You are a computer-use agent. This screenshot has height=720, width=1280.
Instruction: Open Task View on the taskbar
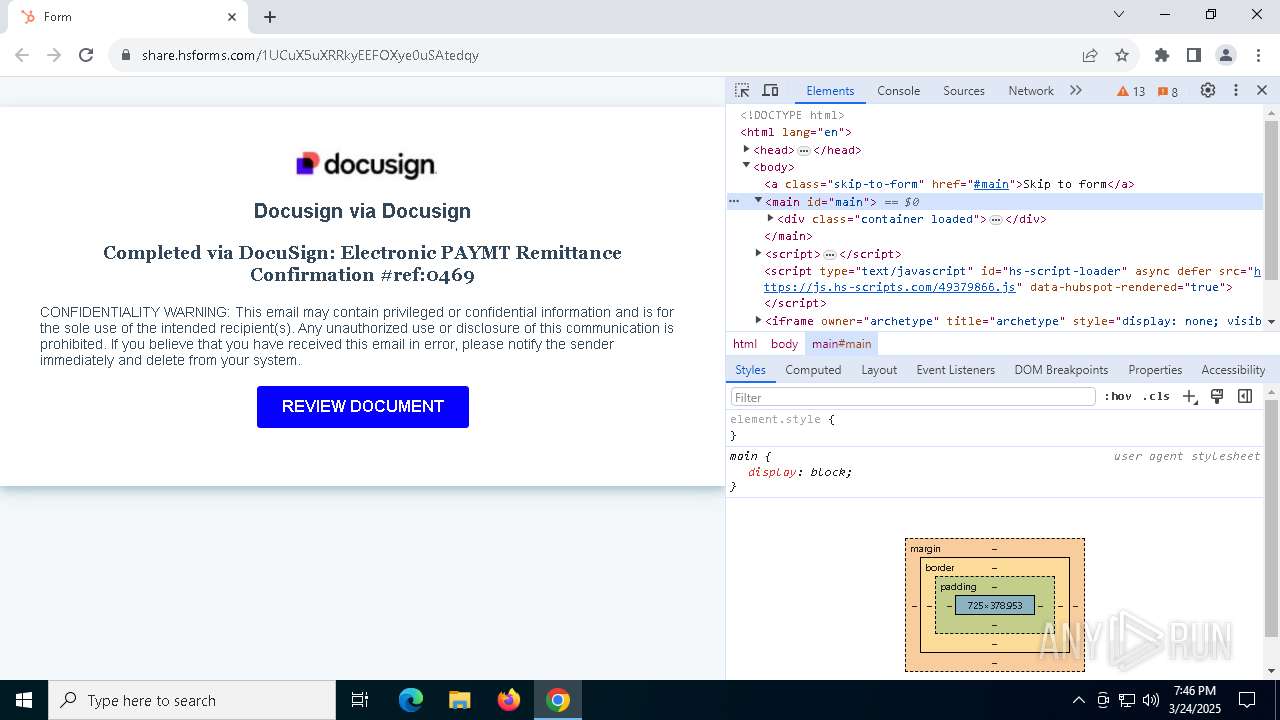click(x=360, y=700)
